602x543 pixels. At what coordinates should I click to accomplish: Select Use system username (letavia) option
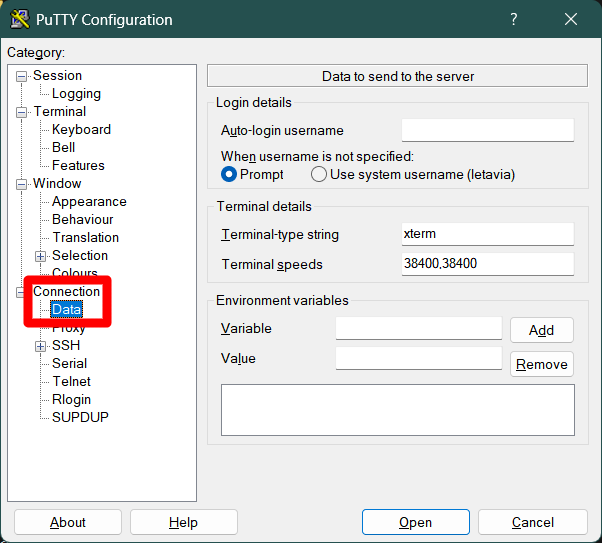click(x=319, y=175)
